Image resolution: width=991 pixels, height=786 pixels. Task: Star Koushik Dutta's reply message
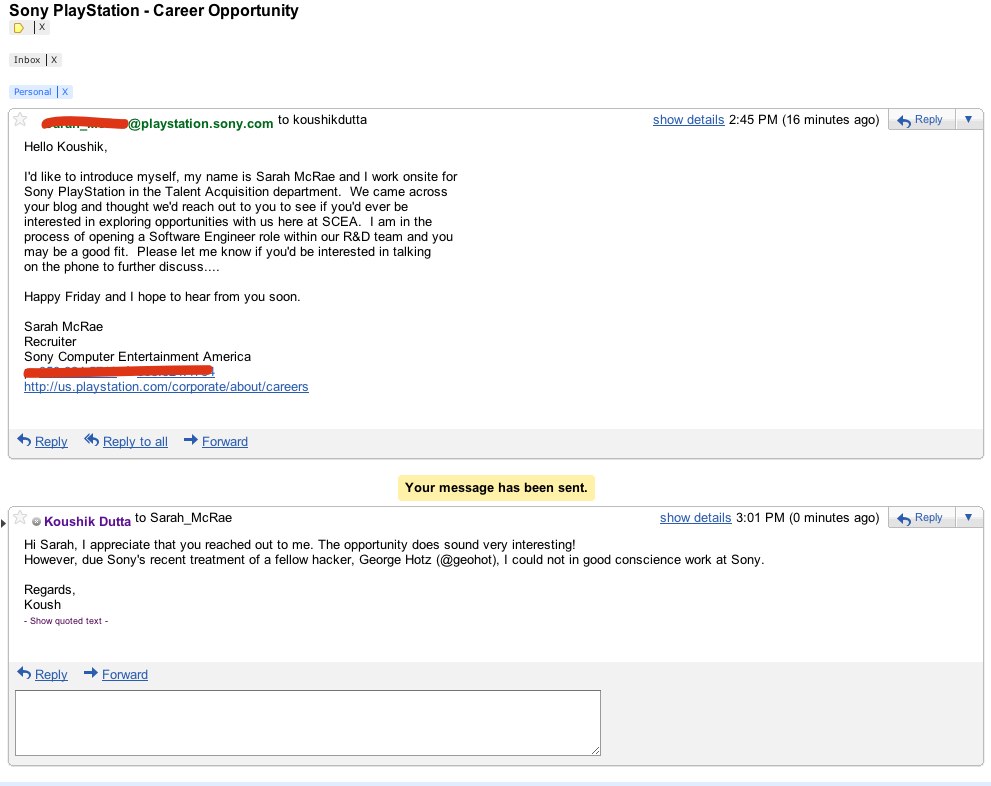point(20,517)
